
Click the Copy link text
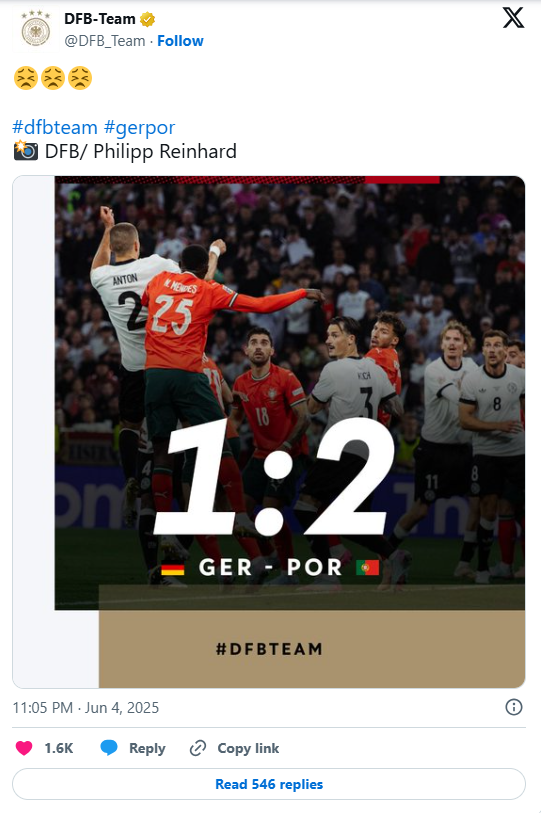(248, 748)
